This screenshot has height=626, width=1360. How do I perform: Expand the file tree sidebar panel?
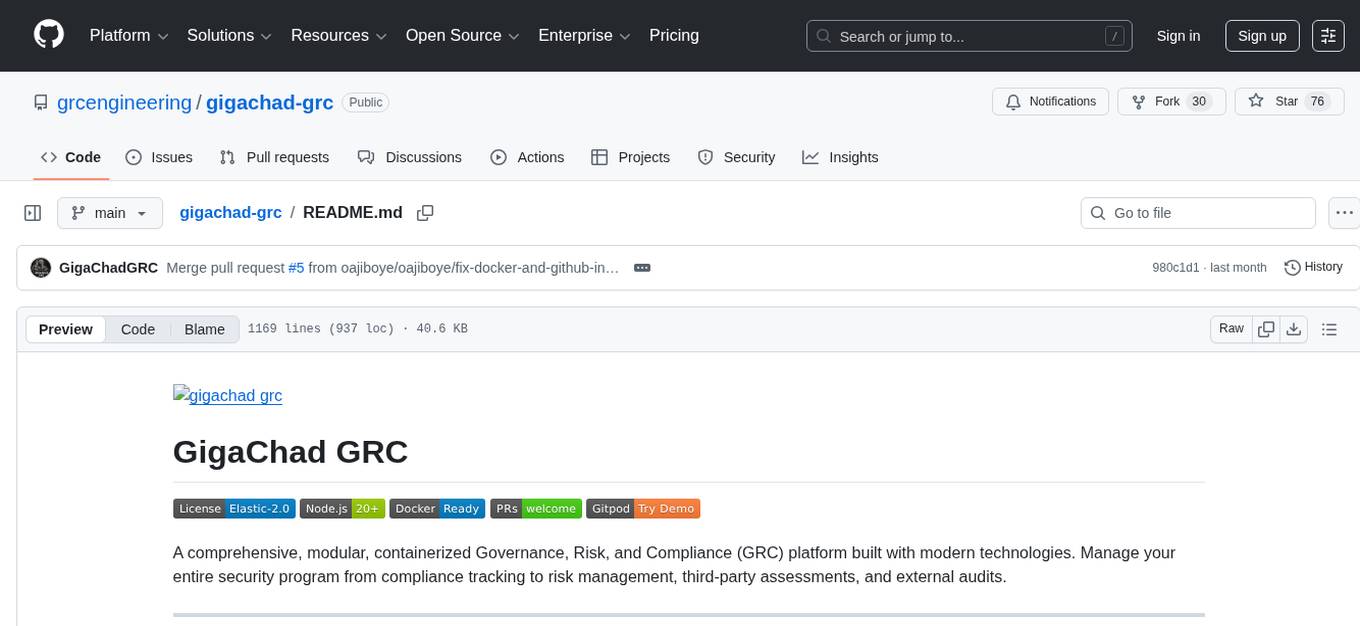pyautogui.click(x=32, y=212)
